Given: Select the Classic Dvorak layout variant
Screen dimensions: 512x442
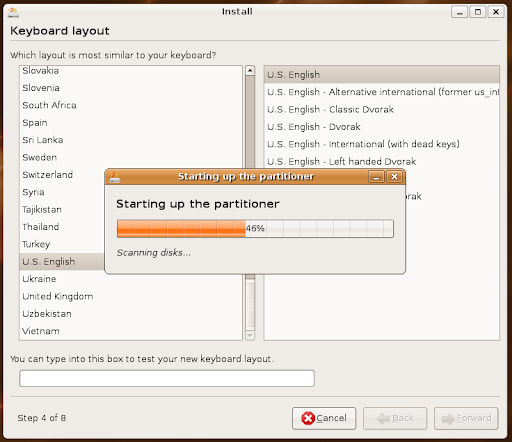Looking at the screenshot, I should point(382,109).
